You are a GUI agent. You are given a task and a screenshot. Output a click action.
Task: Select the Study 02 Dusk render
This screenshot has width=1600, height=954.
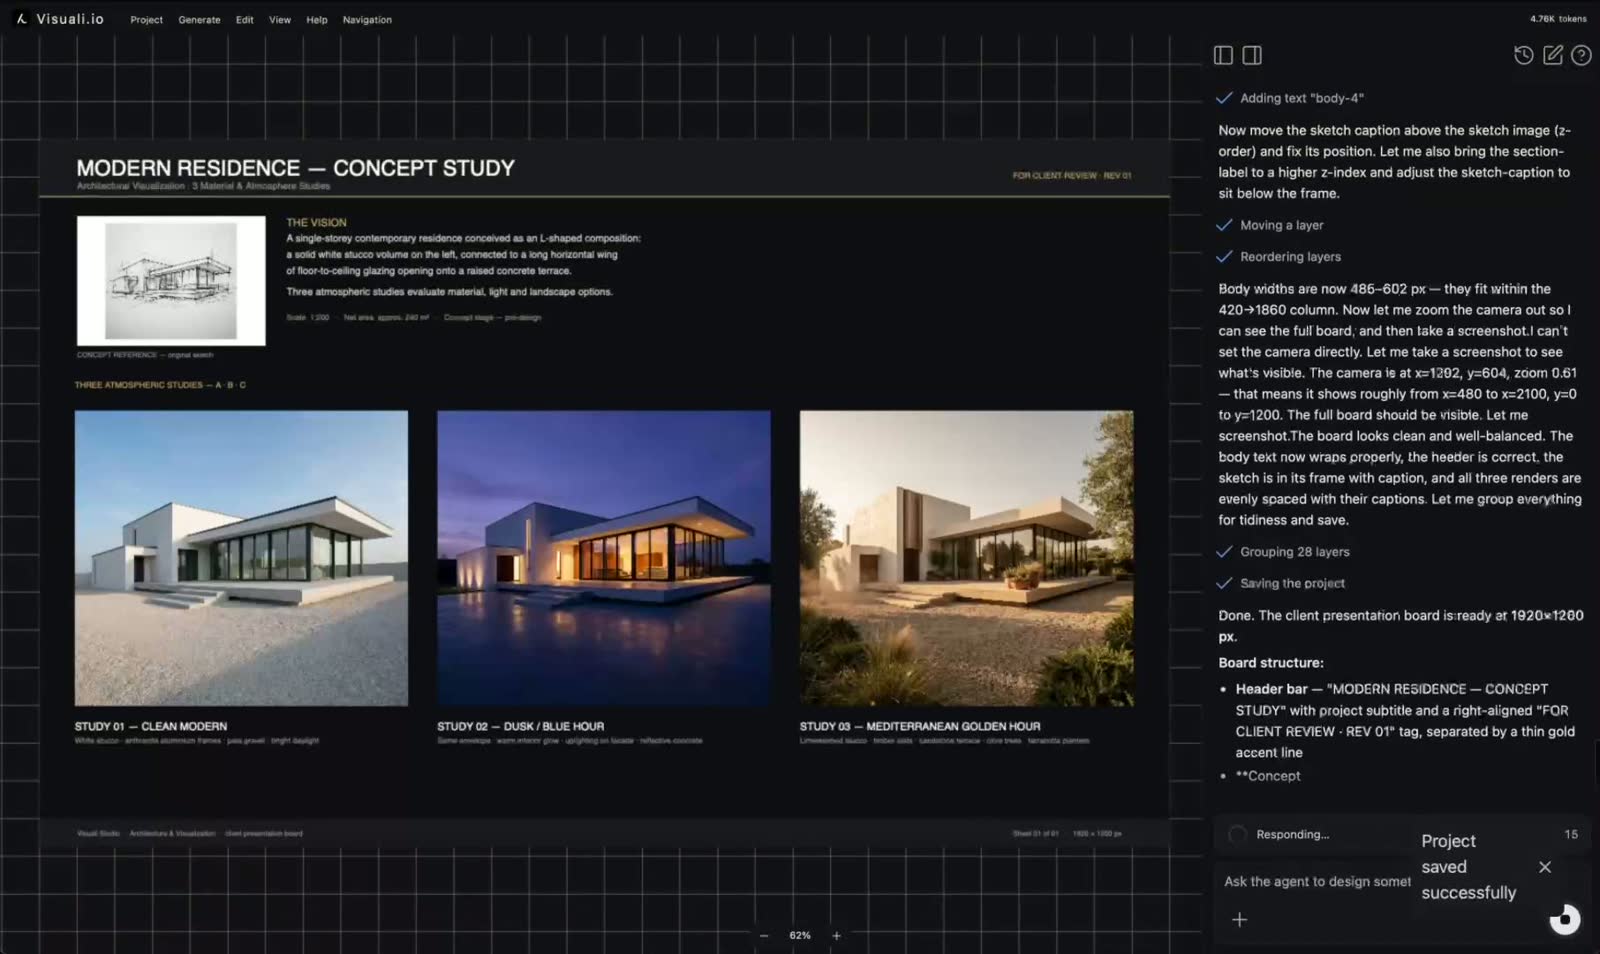[x=604, y=558]
